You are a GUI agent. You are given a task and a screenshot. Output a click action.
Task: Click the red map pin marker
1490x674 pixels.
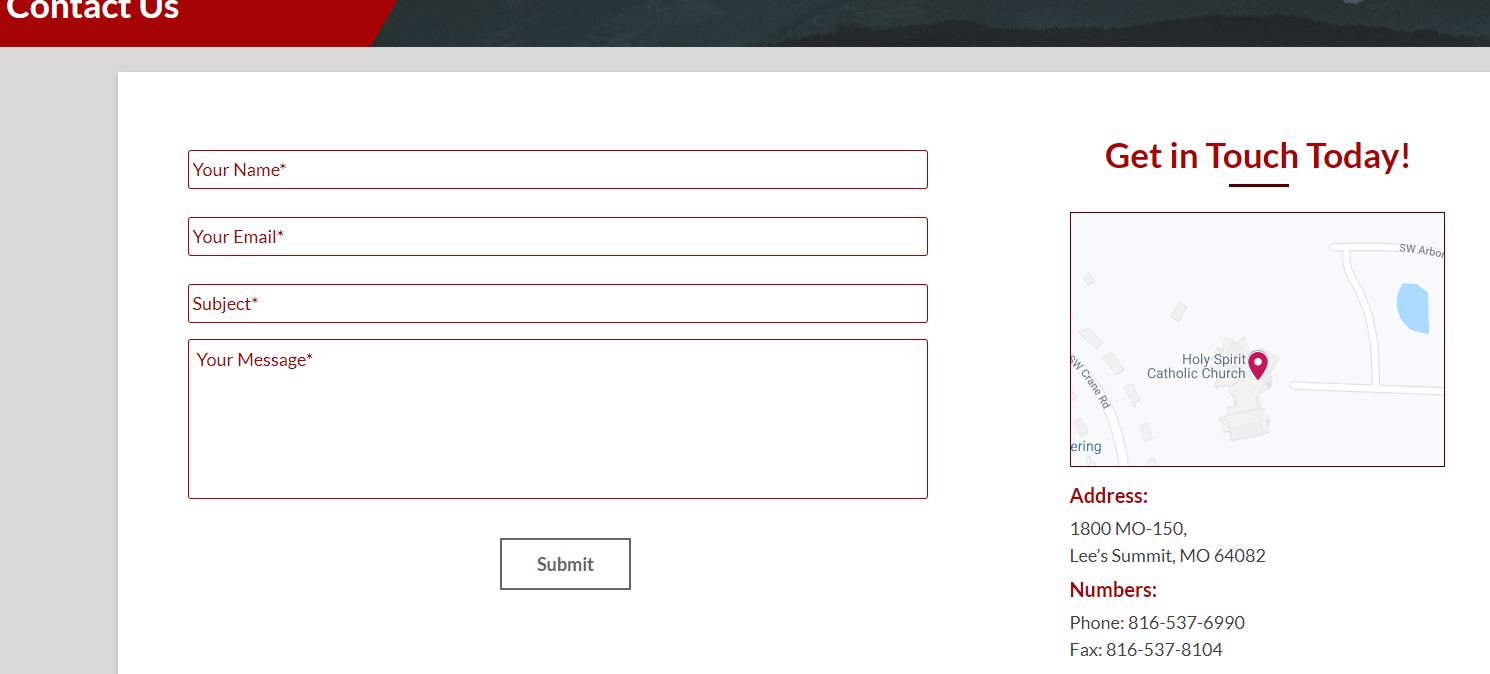point(1258,364)
